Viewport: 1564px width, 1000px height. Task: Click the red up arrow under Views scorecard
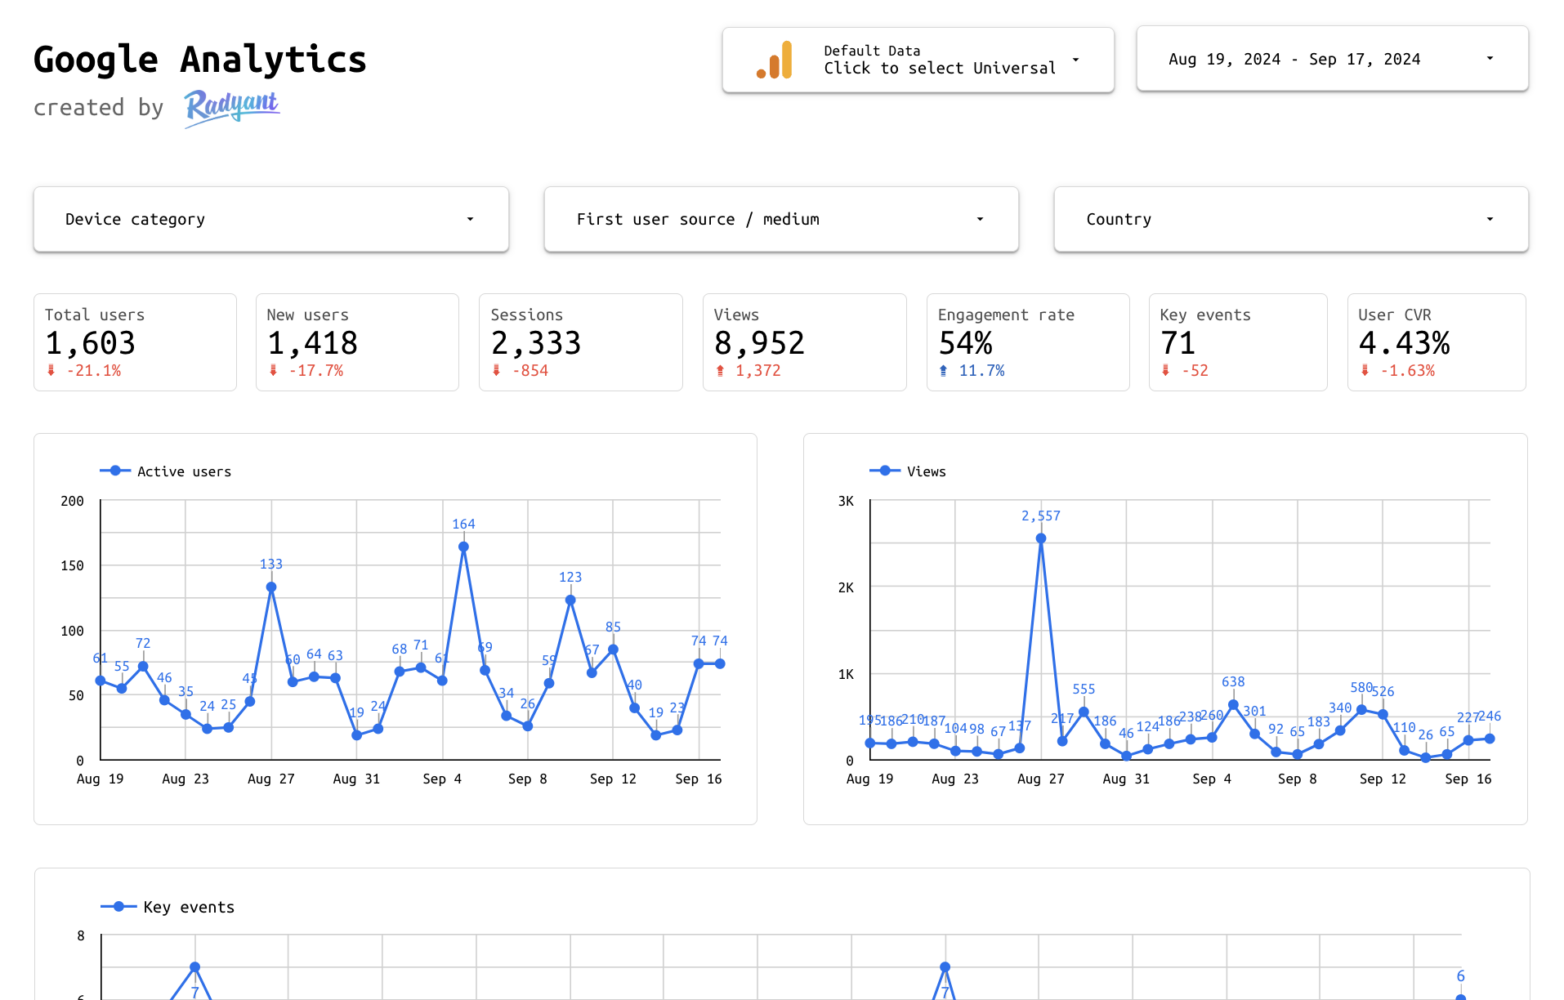pos(720,371)
